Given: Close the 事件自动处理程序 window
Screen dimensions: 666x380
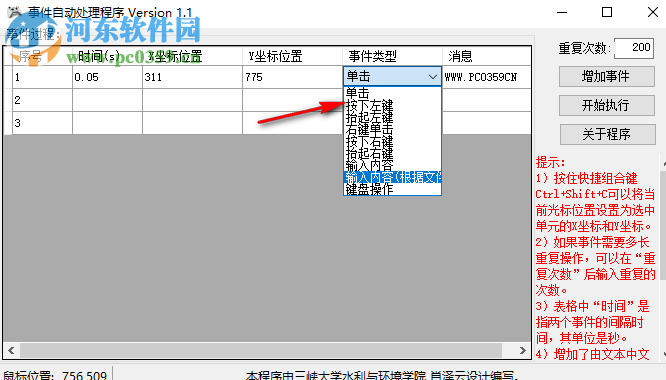Looking at the screenshot, I should [x=653, y=12].
